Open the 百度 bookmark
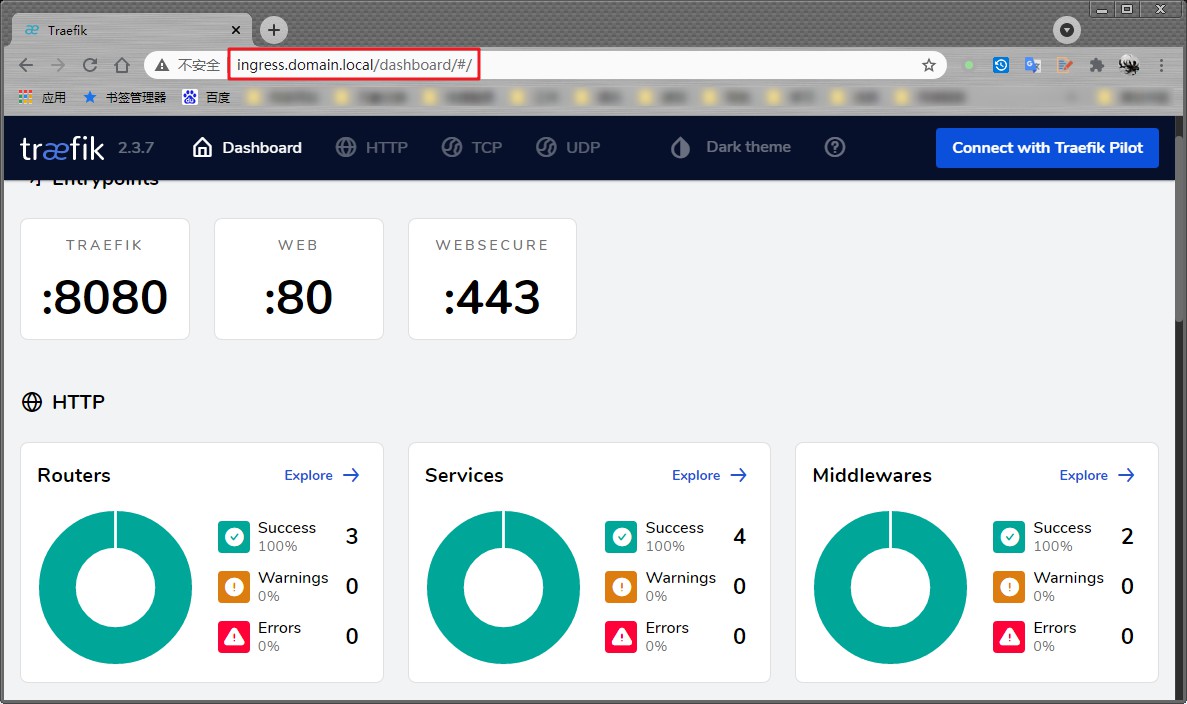Image resolution: width=1187 pixels, height=704 pixels. (206, 97)
